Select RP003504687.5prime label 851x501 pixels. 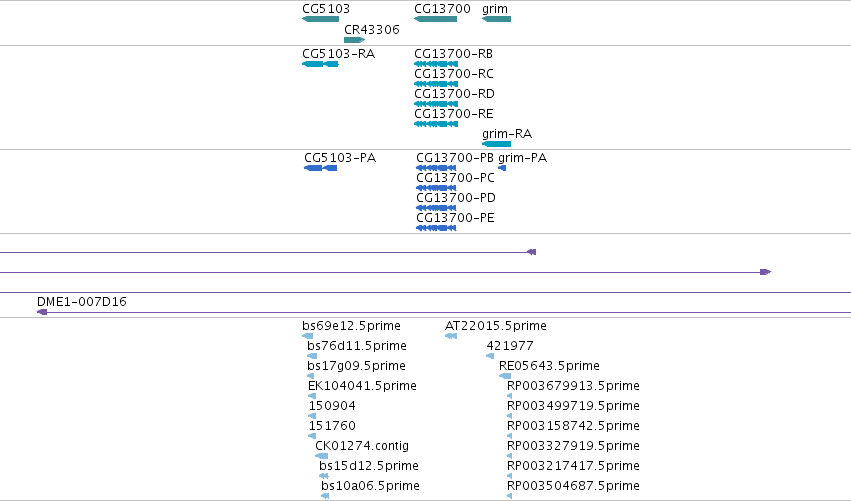573,486
